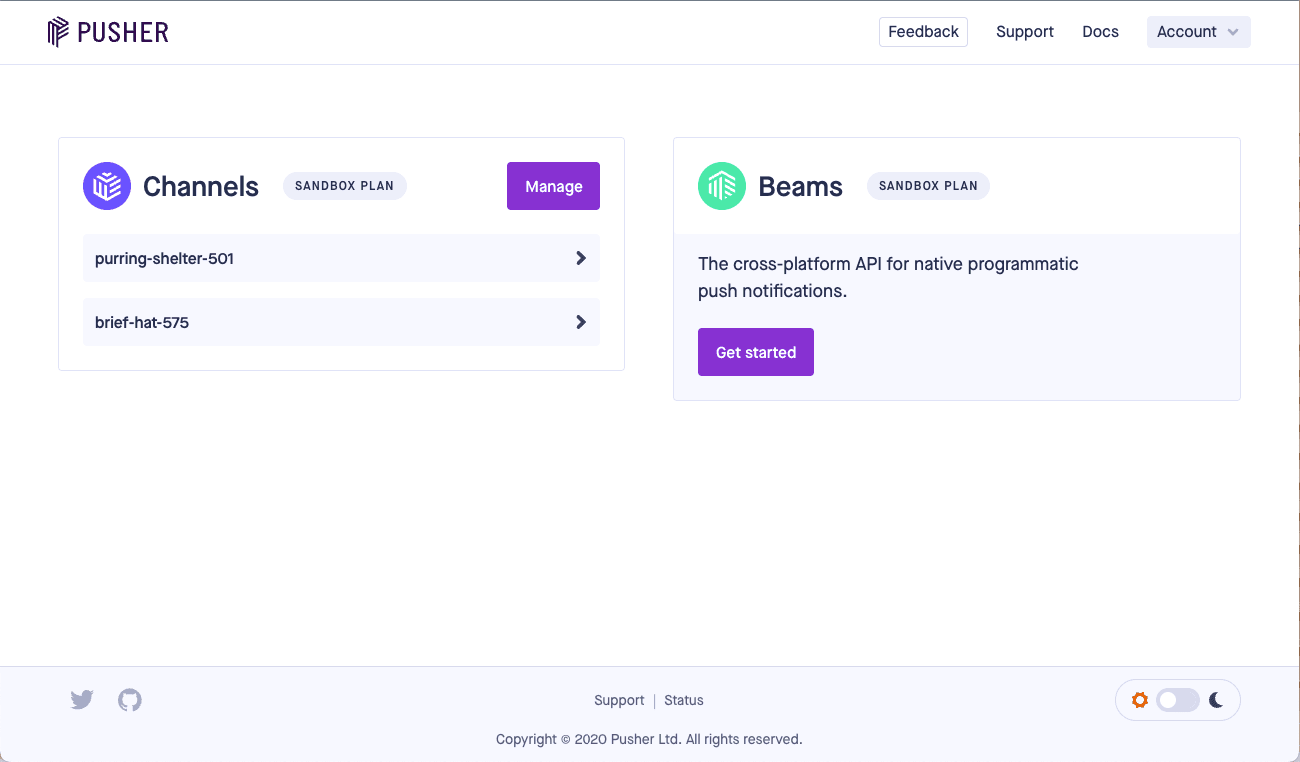Open the Account dropdown menu
Screen dimensions: 1300x762
coord(1198,32)
